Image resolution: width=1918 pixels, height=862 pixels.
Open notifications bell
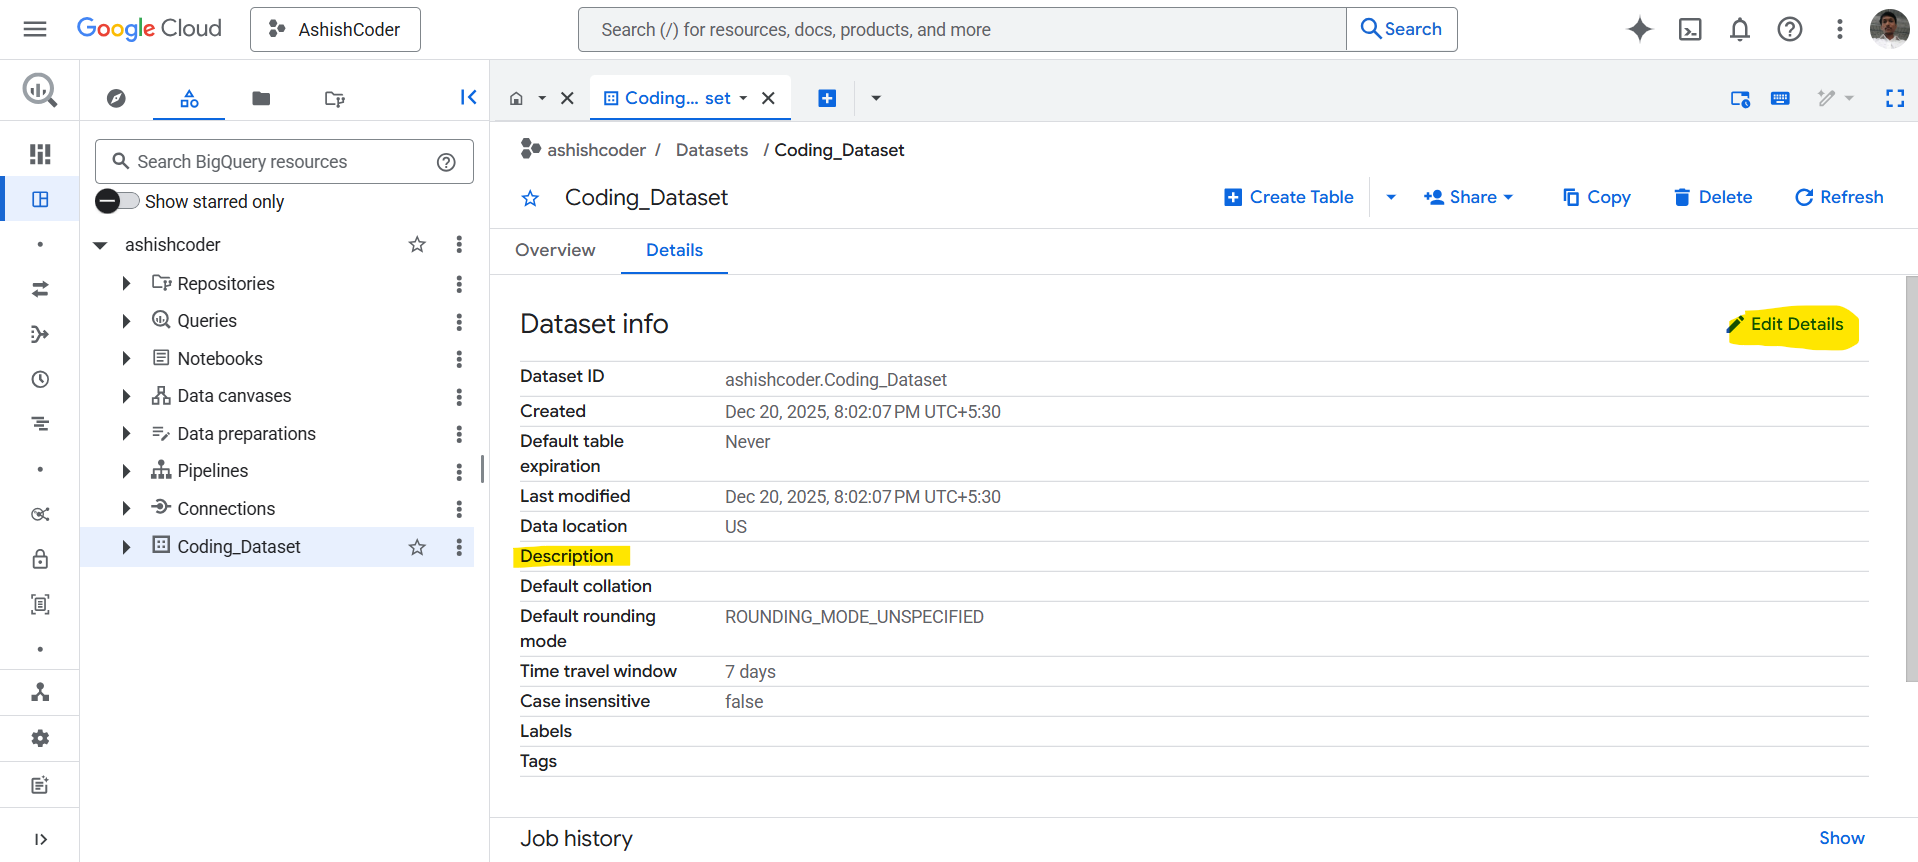1740,29
